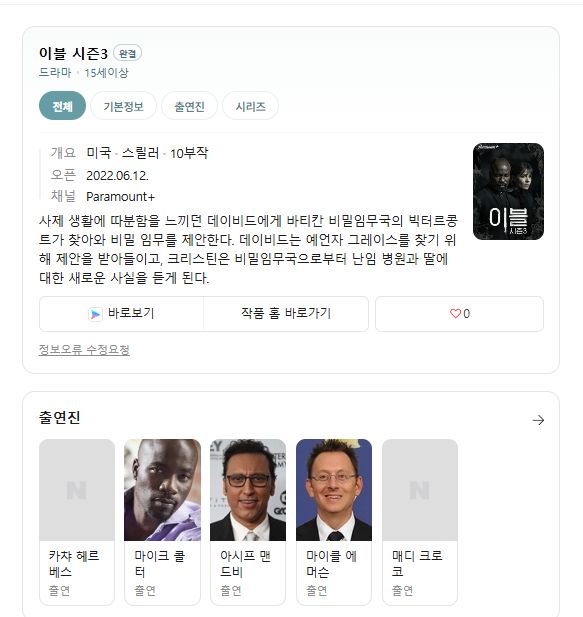This screenshot has width=583, height=617.
Task: Click 아시프 맨드비's cast photo
Action: 248,490
